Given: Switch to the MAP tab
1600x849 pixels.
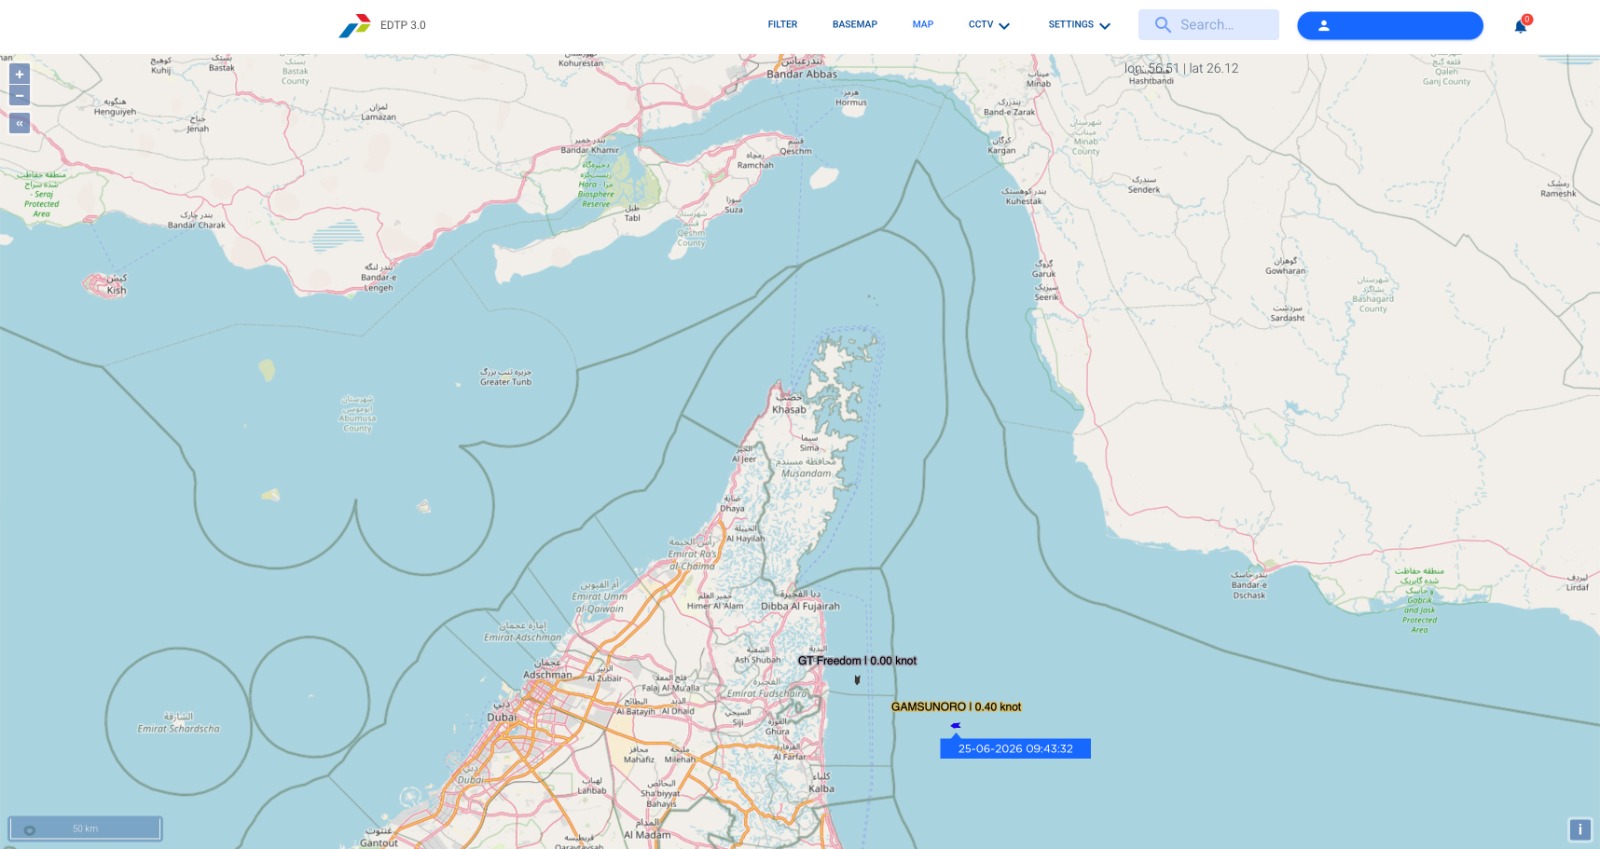Looking at the screenshot, I should pyautogui.click(x=922, y=24).
